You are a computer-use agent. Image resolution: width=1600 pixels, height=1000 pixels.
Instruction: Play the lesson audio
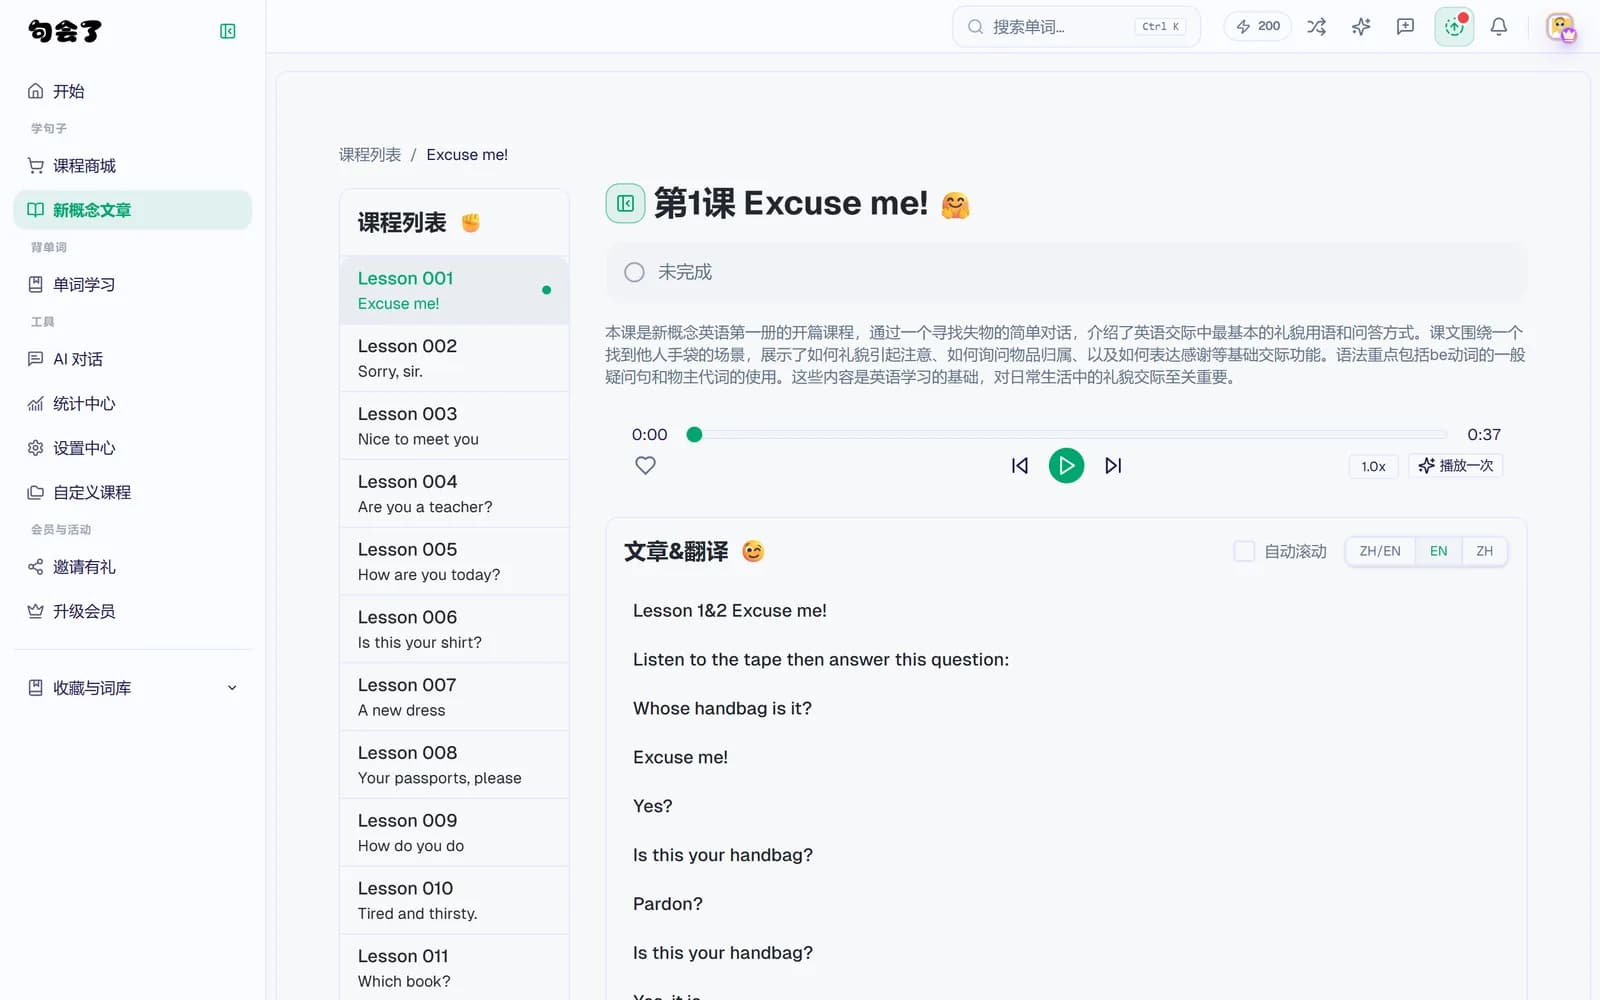point(1066,465)
